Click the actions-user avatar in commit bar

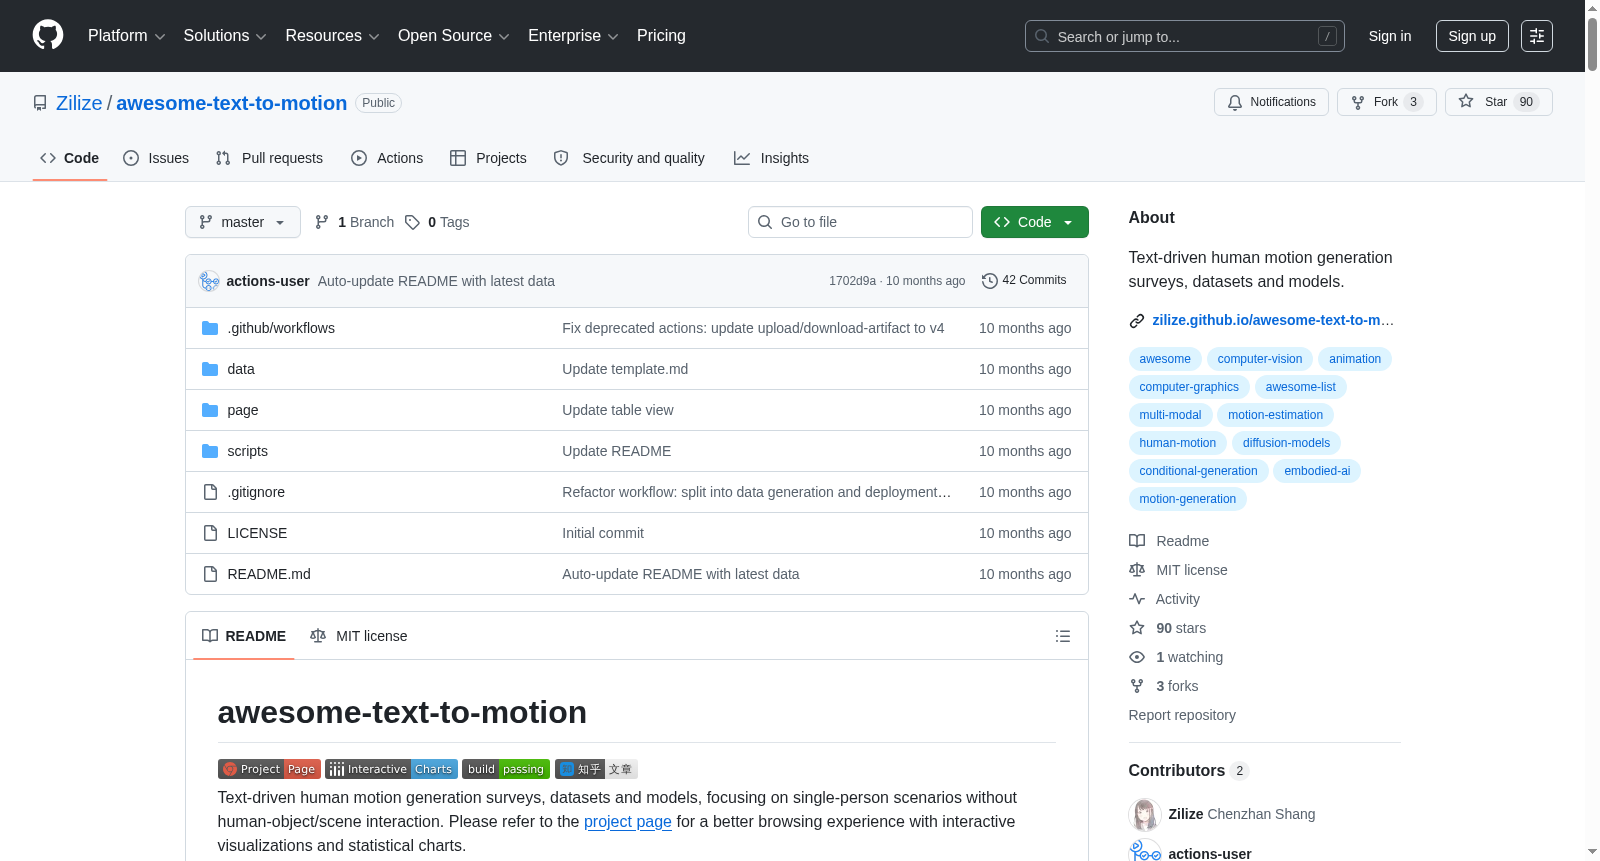coord(209,281)
